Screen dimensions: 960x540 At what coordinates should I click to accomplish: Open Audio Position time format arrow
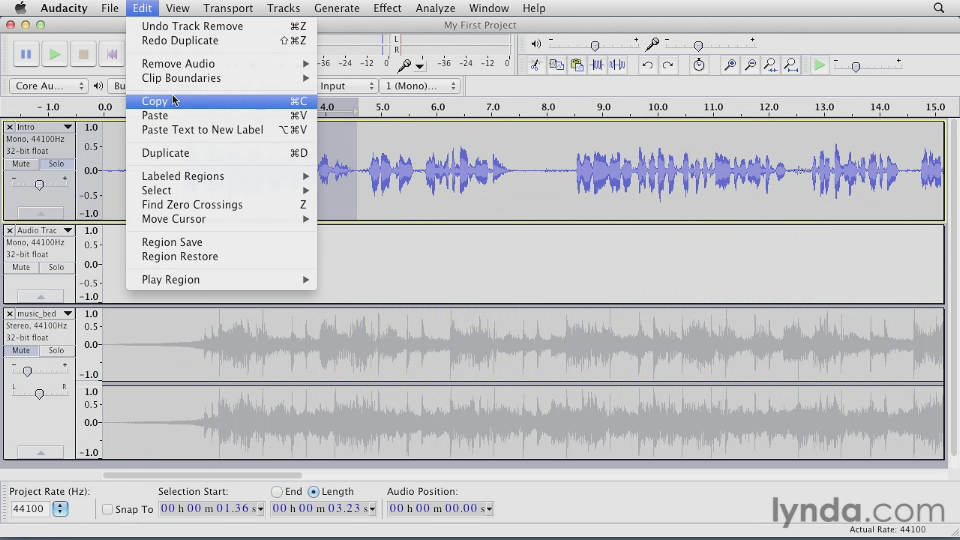click(x=489, y=509)
